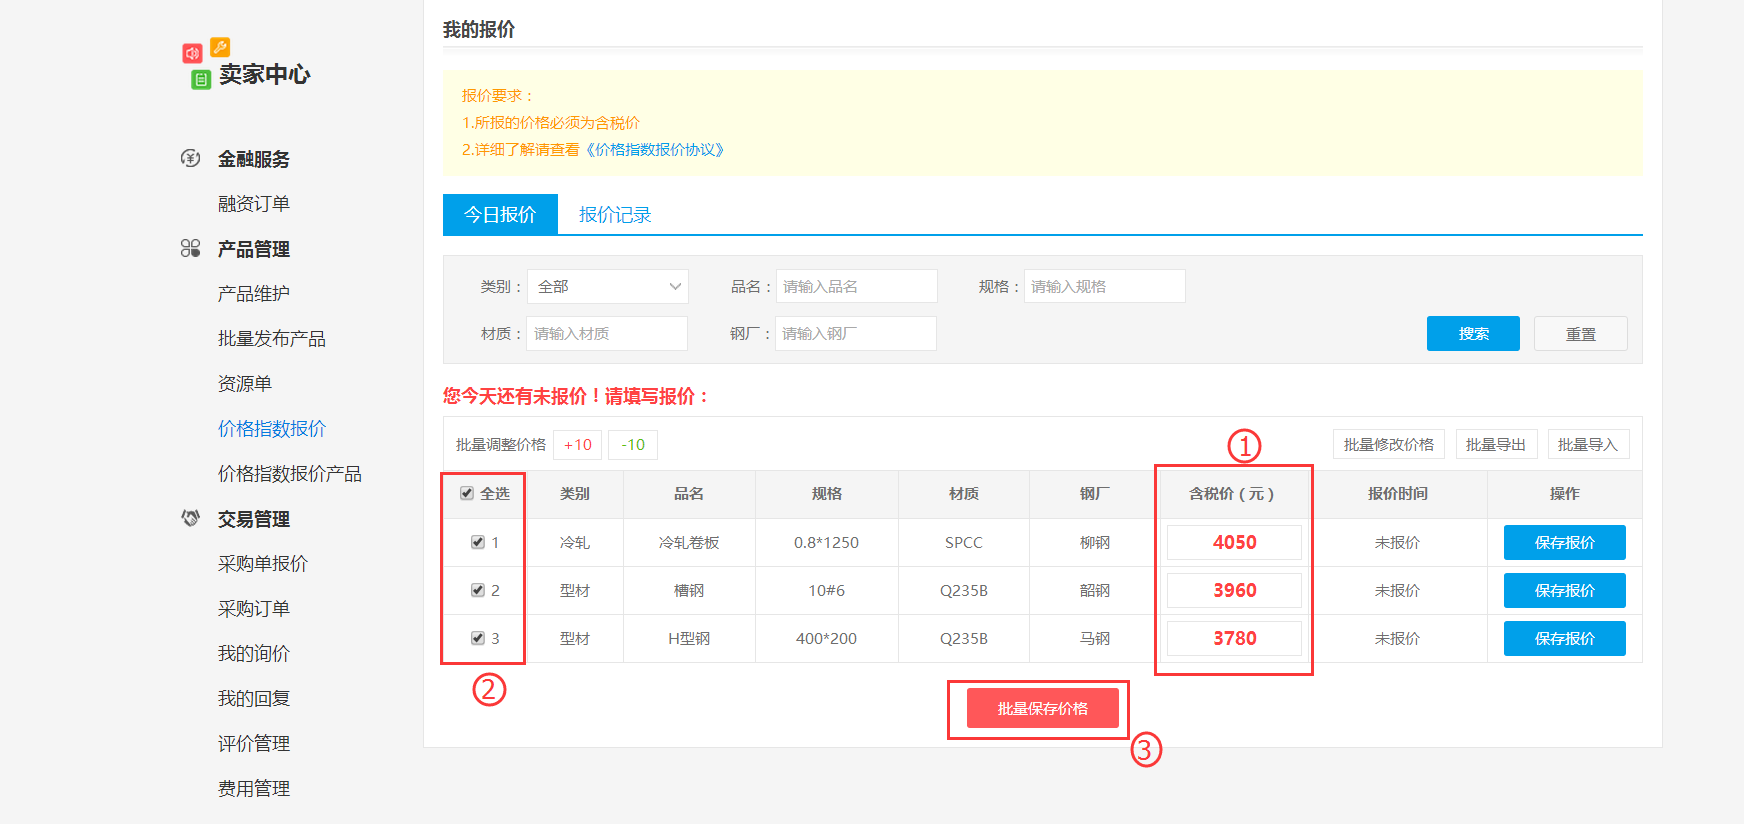Decrease prices with the -10 button

pyautogui.click(x=633, y=444)
